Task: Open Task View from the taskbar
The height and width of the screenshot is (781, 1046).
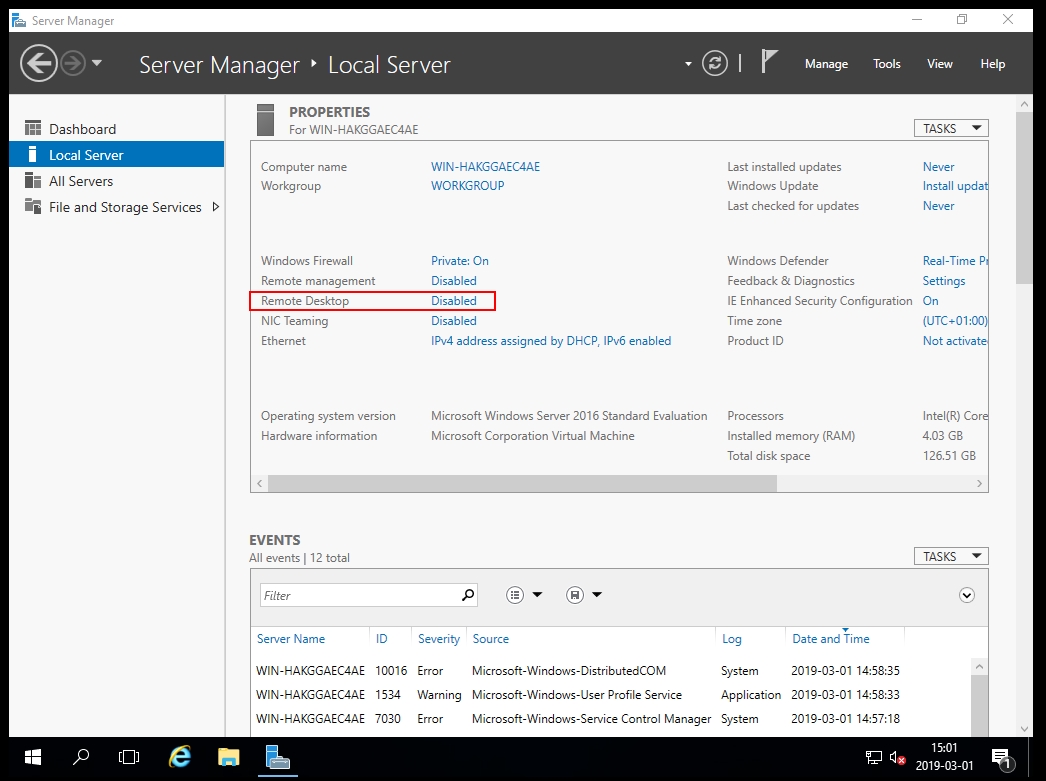Action: coord(129,757)
